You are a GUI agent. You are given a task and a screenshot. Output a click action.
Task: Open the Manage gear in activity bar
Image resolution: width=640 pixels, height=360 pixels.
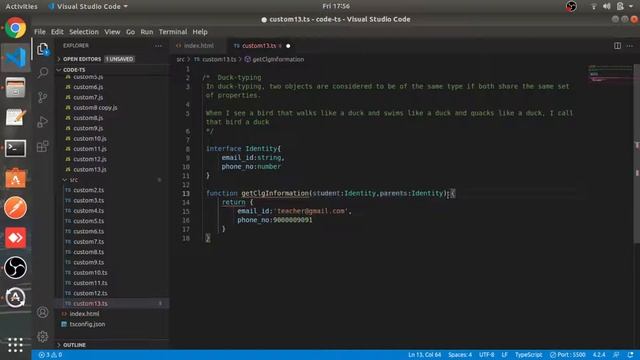point(43,337)
